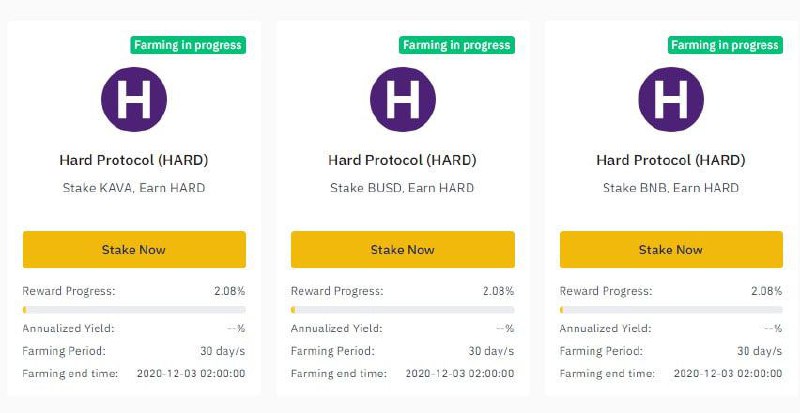The image size is (800, 413).
Task: Select 'Stake BUSD, Earn HARD' subtitle
Action: [x=402, y=188]
